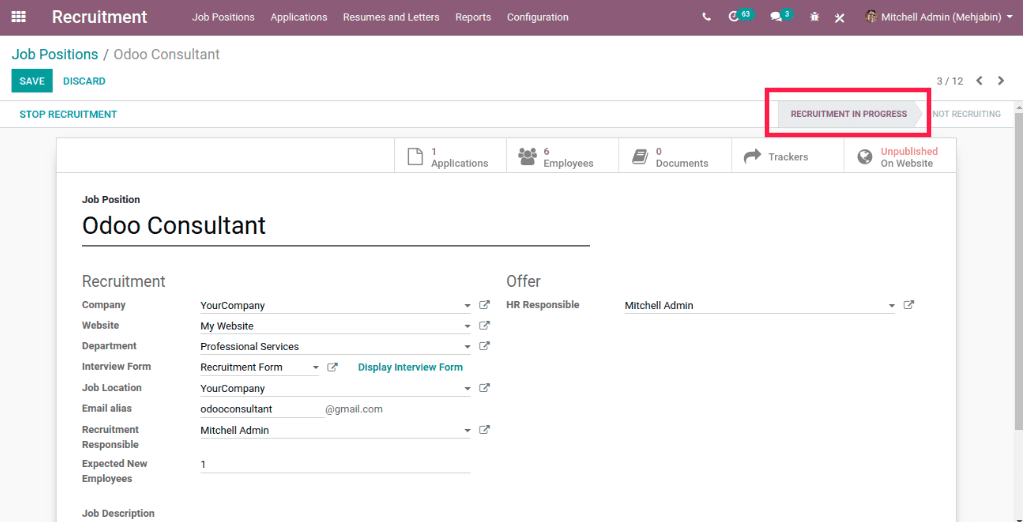Expand the Interview Form dropdown

pyautogui.click(x=316, y=367)
